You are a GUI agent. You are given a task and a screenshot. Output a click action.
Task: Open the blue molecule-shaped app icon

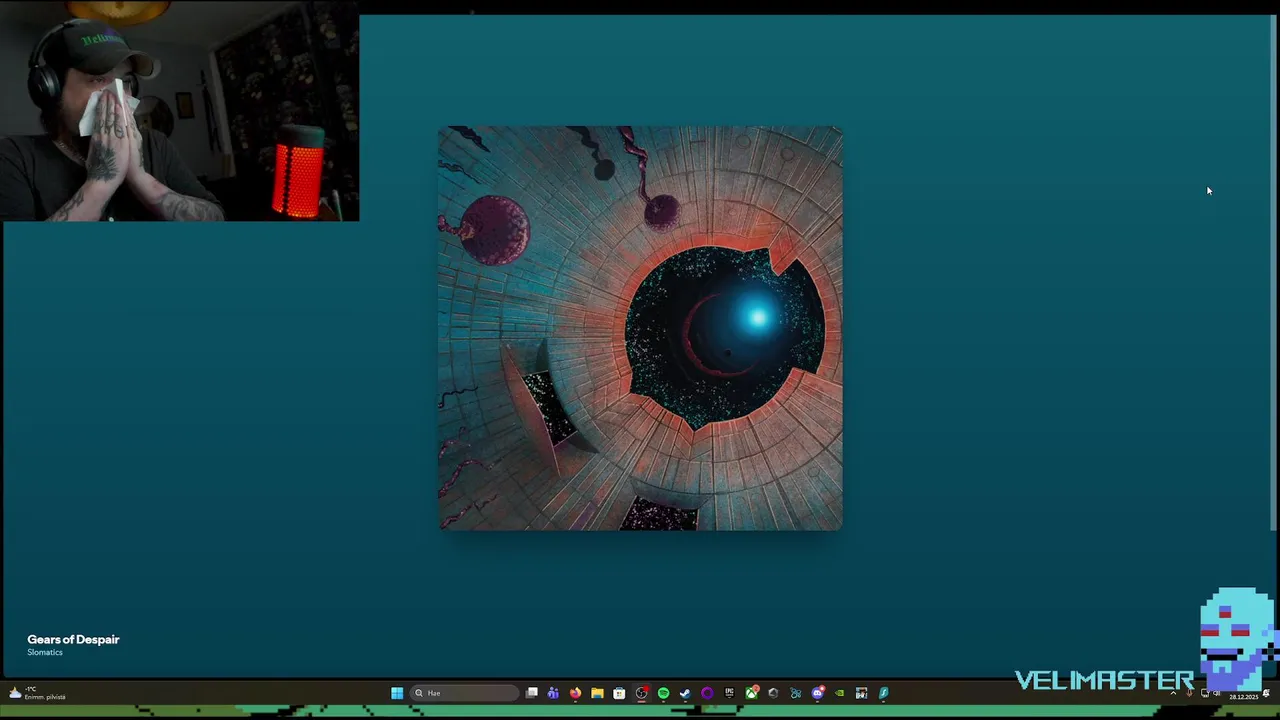click(x=795, y=693)
